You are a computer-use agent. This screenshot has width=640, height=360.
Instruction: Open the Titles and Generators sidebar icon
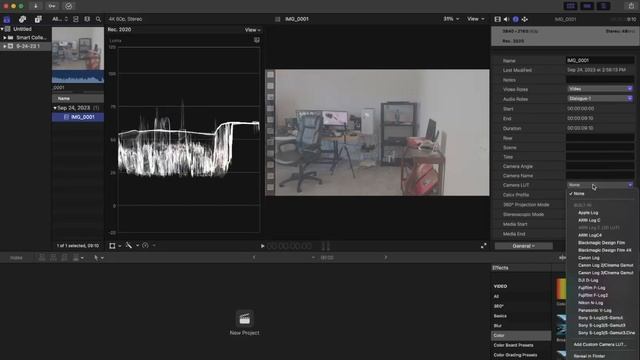pyautogui.click(x=38, y=19)
